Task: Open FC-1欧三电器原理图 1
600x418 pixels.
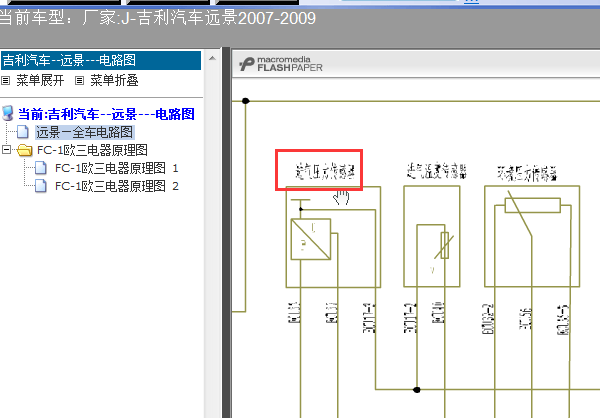Action: 116,168
